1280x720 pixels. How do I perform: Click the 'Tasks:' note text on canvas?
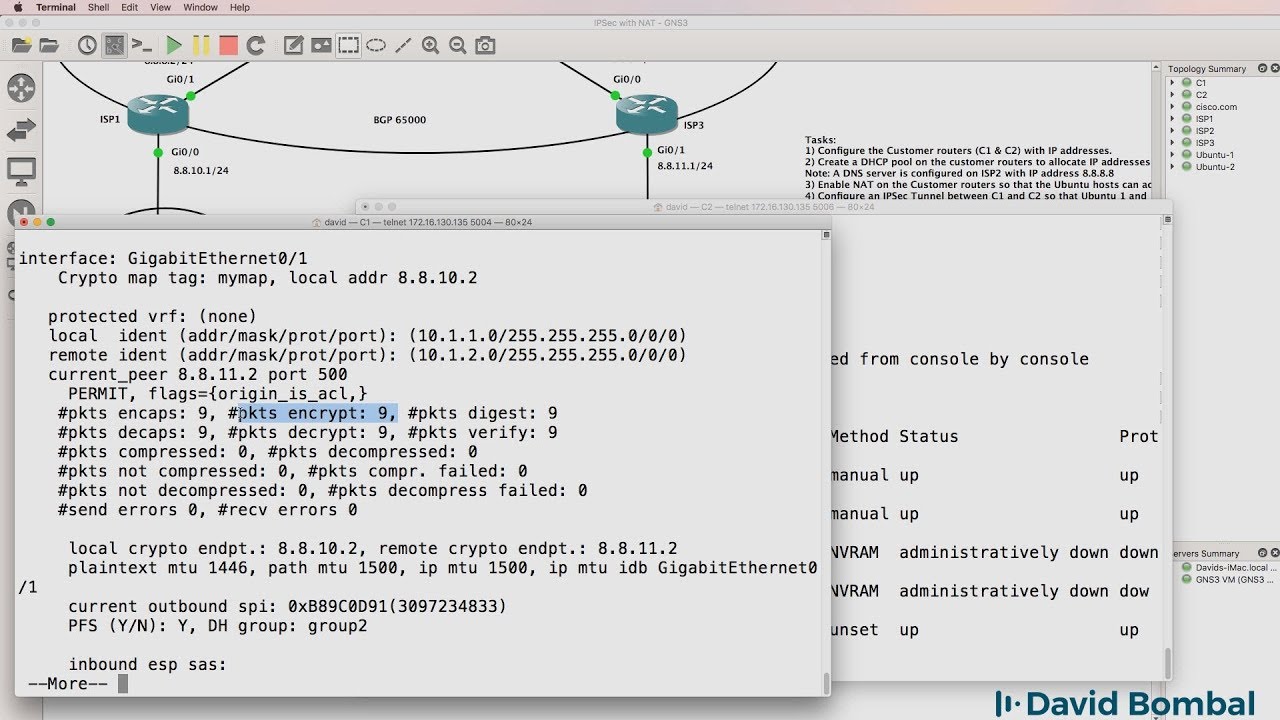point(820,140)
